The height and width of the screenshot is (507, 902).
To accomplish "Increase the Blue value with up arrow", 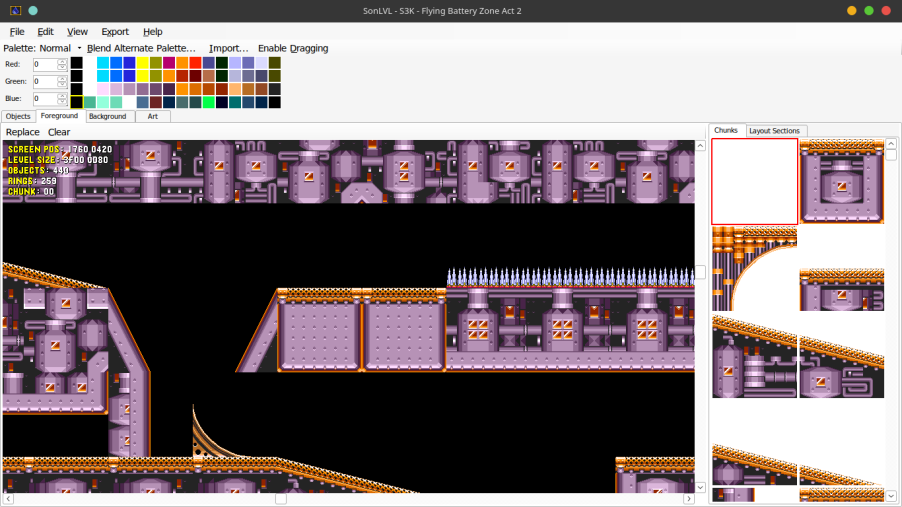I will click(x=62, y=96).
